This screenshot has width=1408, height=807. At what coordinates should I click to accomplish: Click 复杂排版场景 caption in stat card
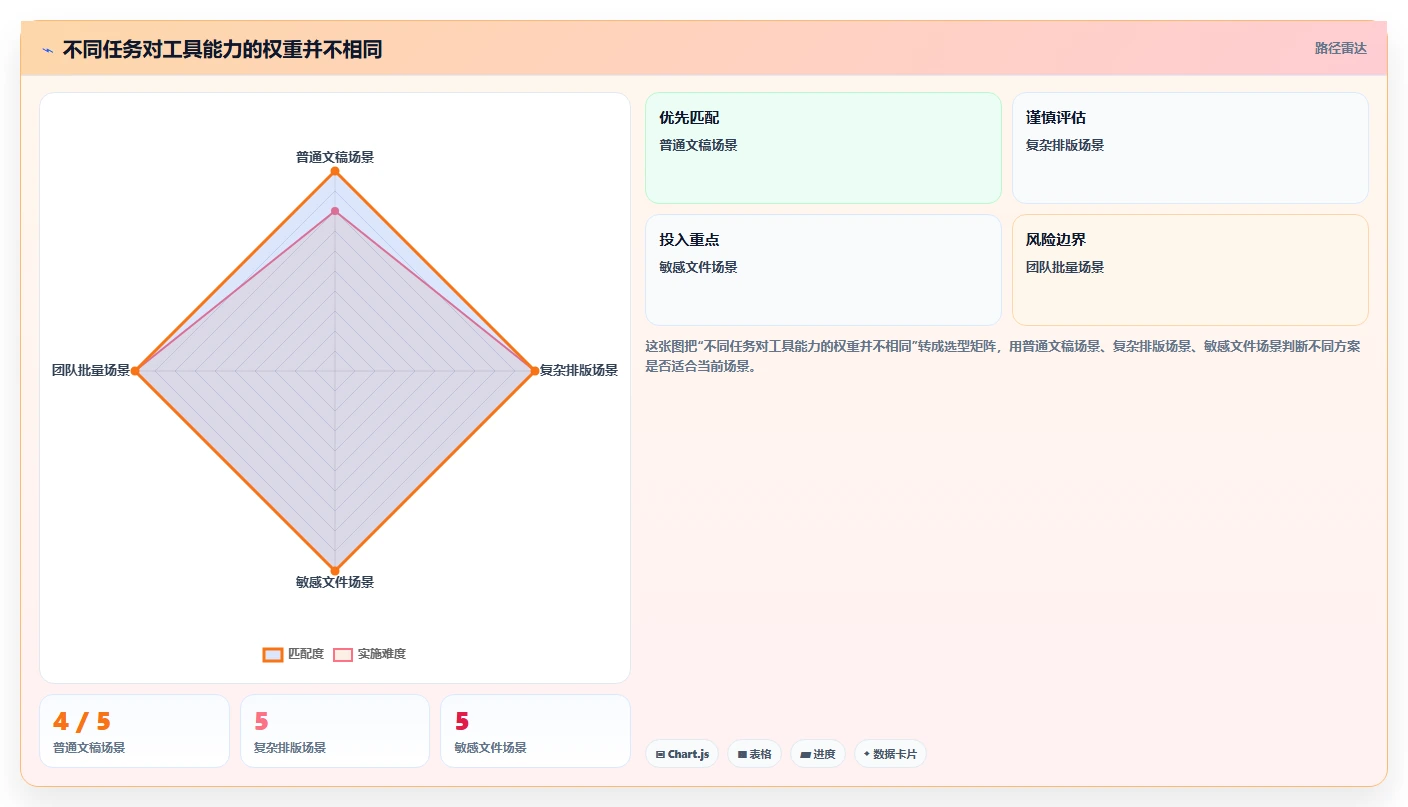point(290,748)
